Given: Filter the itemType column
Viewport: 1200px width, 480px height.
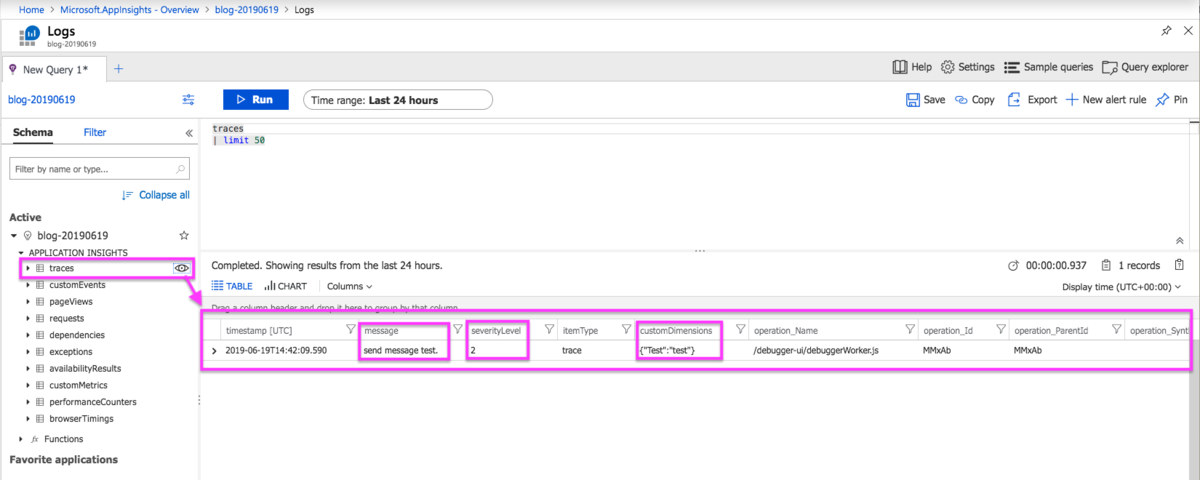Looking at the screenshot, I should click(628, 329).
